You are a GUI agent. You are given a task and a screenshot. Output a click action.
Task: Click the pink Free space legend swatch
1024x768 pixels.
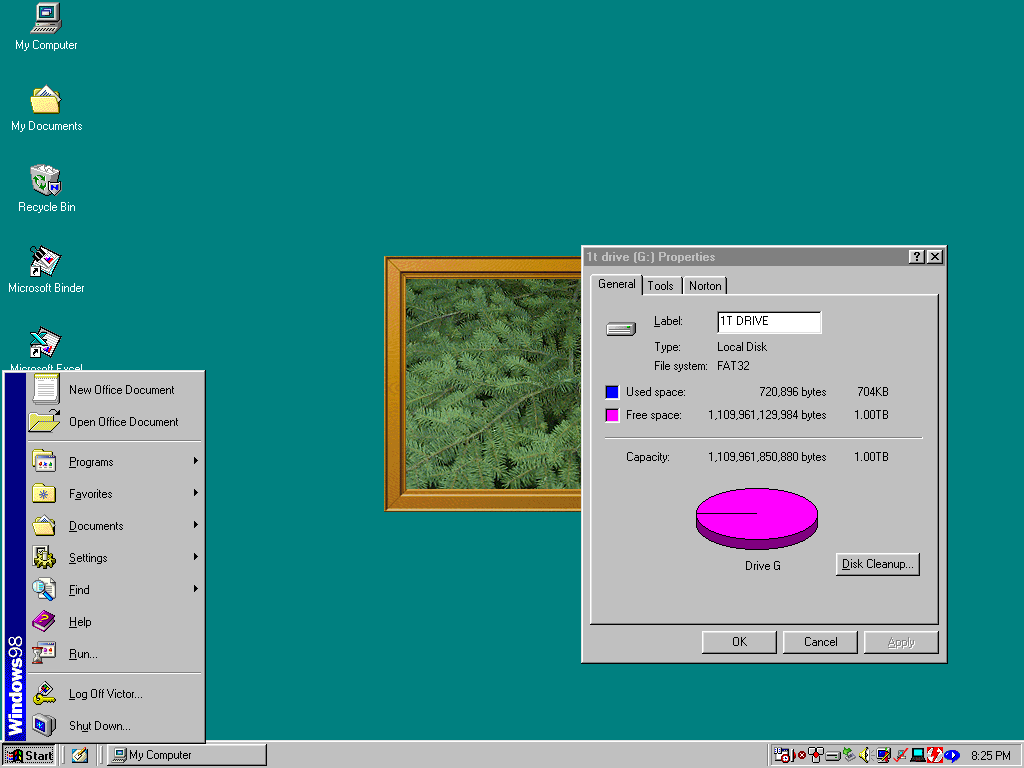tap(612, 414)
